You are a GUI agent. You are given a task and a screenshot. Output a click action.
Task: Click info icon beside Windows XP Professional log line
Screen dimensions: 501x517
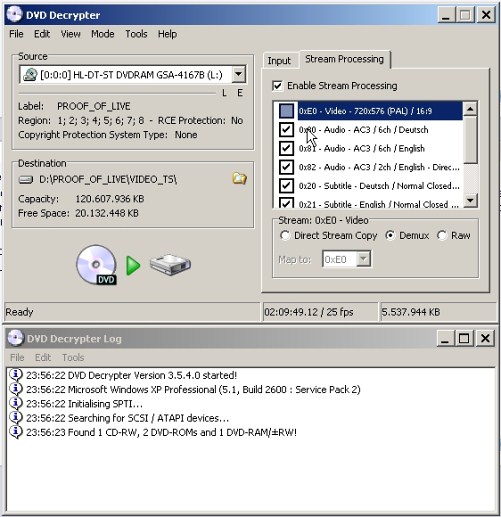pos(15,389)
